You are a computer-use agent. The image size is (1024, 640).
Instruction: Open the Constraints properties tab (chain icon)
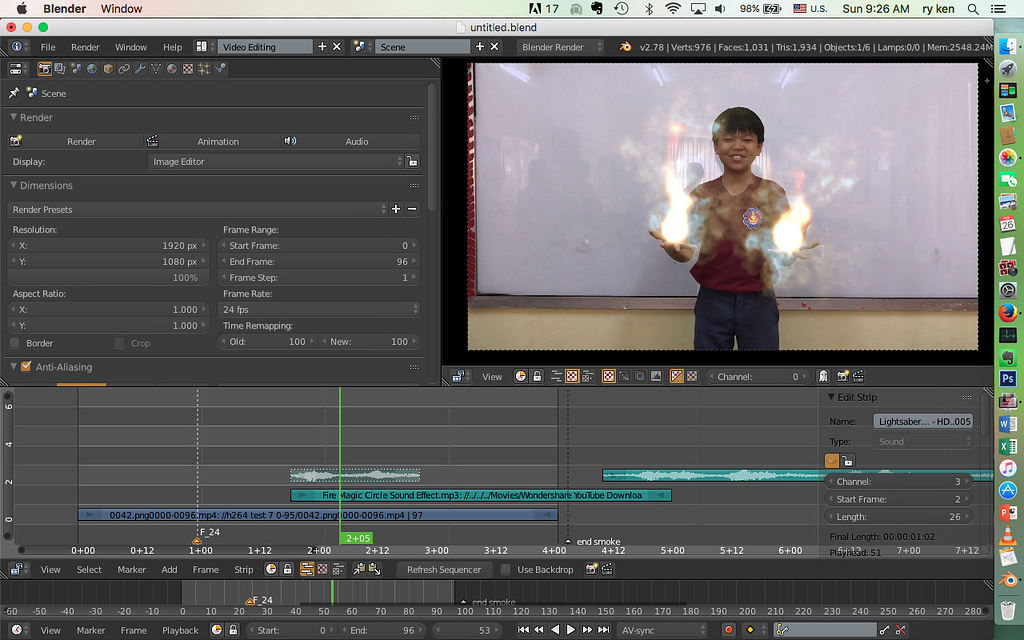pos(124,69)
